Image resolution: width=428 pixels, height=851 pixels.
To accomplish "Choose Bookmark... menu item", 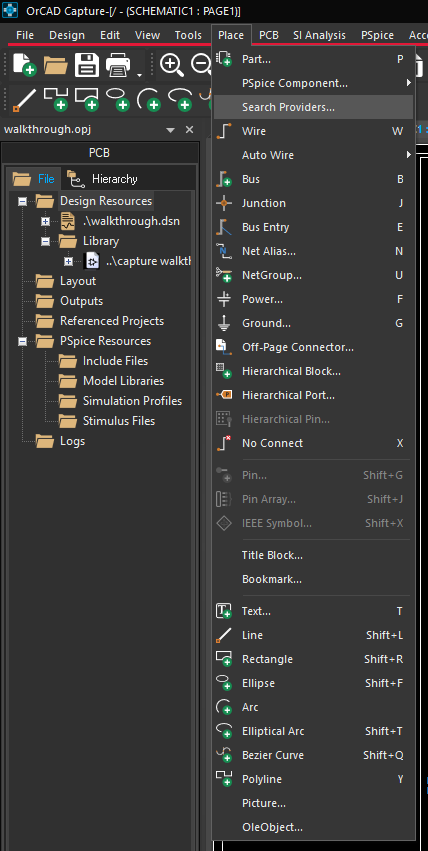I will [x=314, y=579].
